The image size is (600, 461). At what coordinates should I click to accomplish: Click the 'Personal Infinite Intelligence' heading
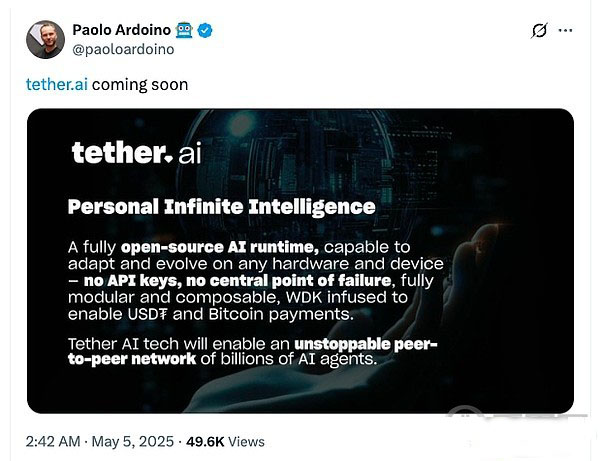(222, 207)
